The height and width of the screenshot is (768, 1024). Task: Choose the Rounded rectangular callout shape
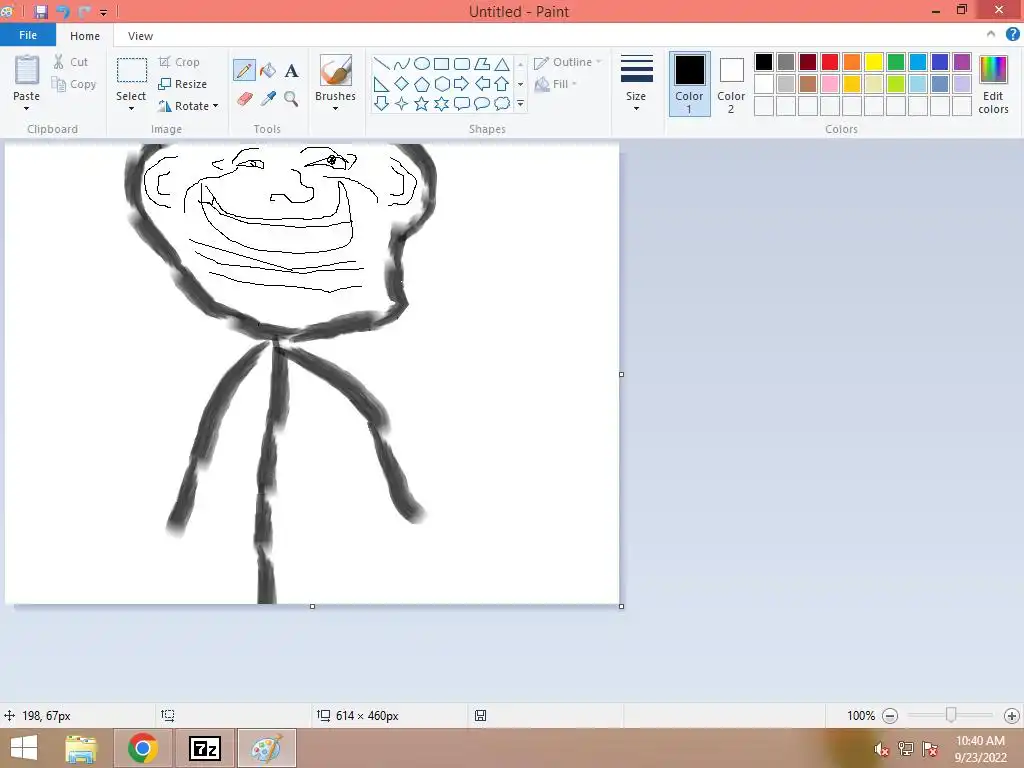[x=462, y=103]
